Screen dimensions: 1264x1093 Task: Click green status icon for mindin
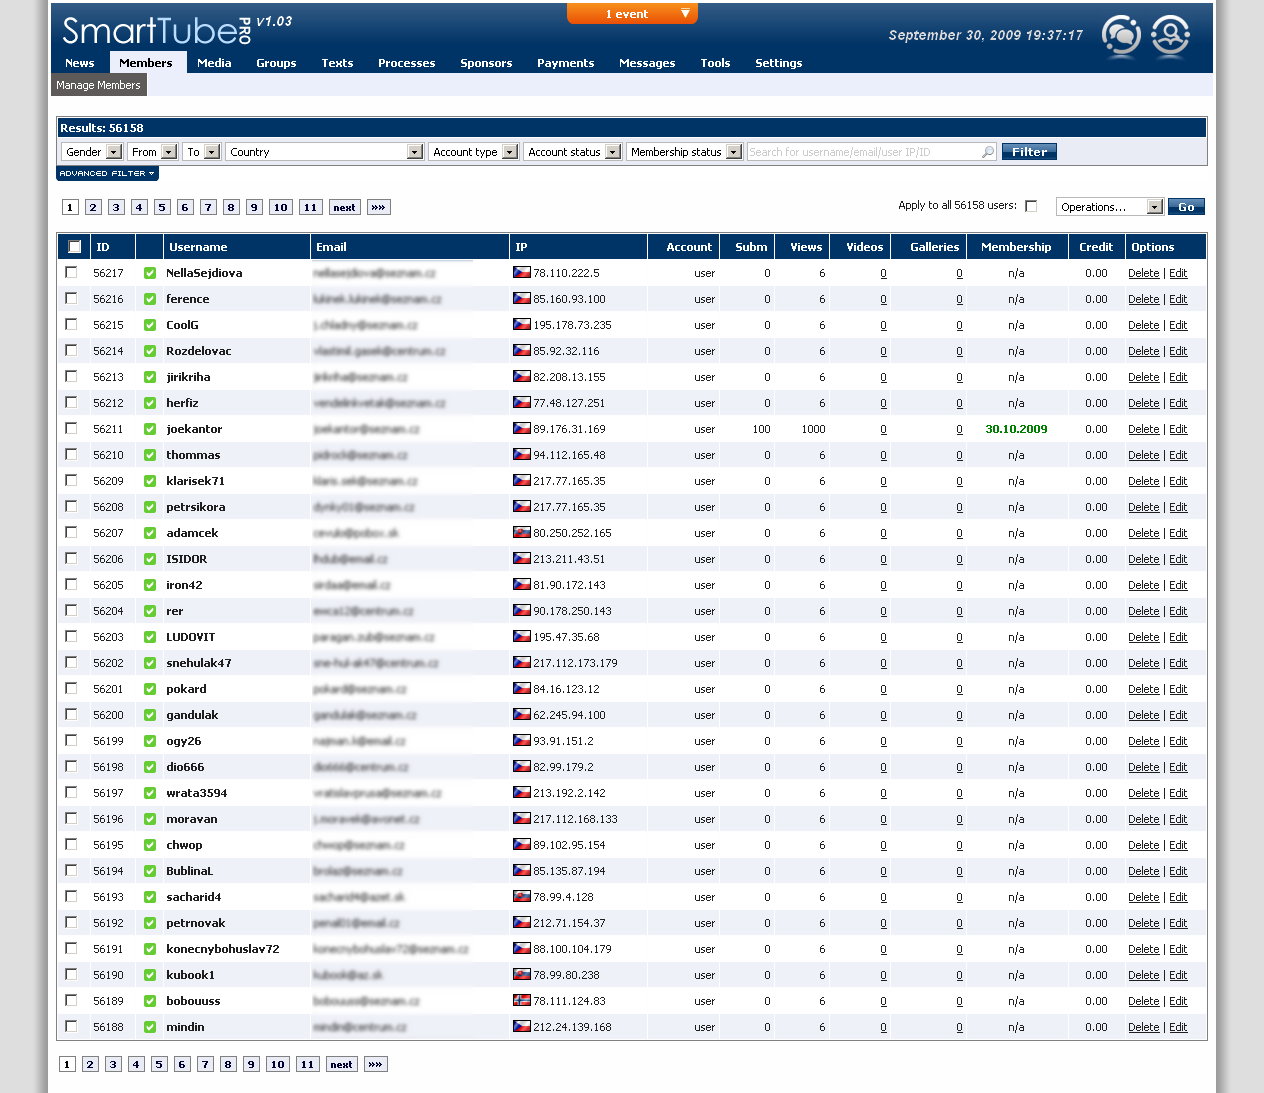point(150,1027)
